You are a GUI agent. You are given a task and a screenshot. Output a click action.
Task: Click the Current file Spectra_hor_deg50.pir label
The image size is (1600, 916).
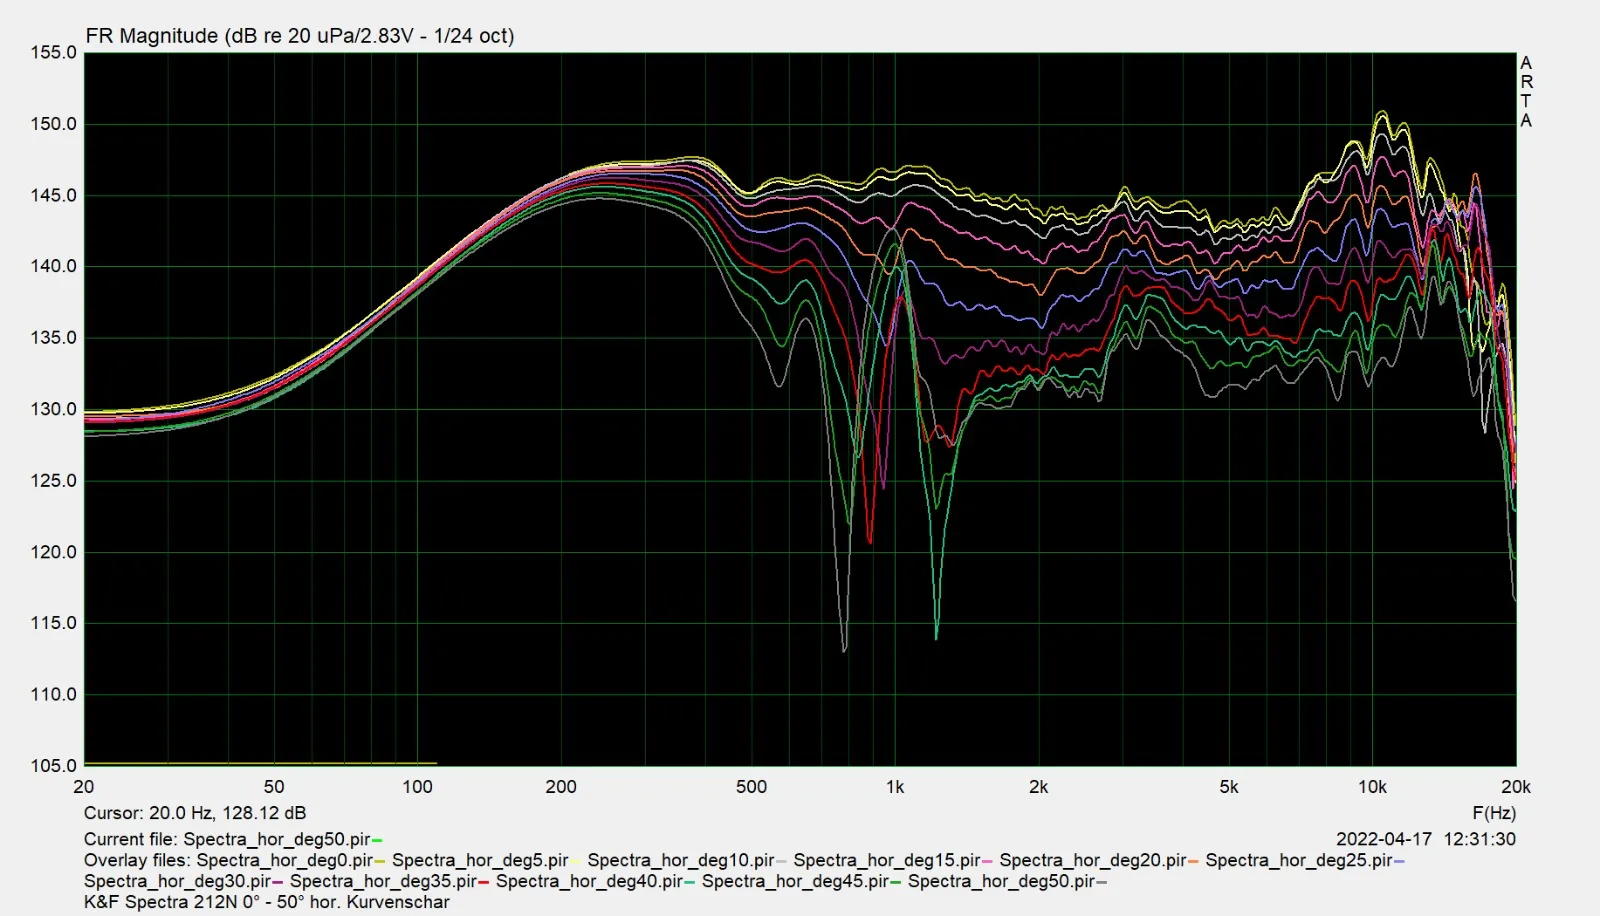[227, 839]
